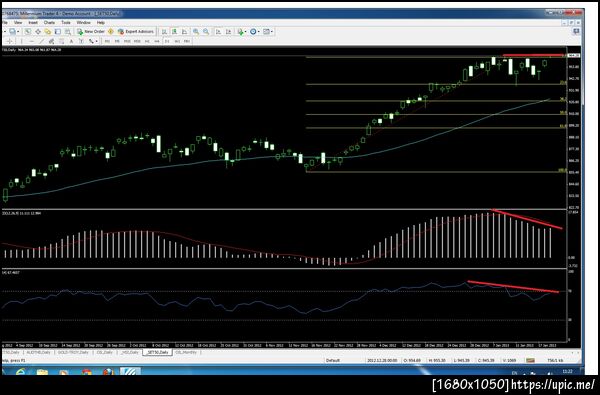
Task: Set timeframe to W1
Action: (177, 41)
